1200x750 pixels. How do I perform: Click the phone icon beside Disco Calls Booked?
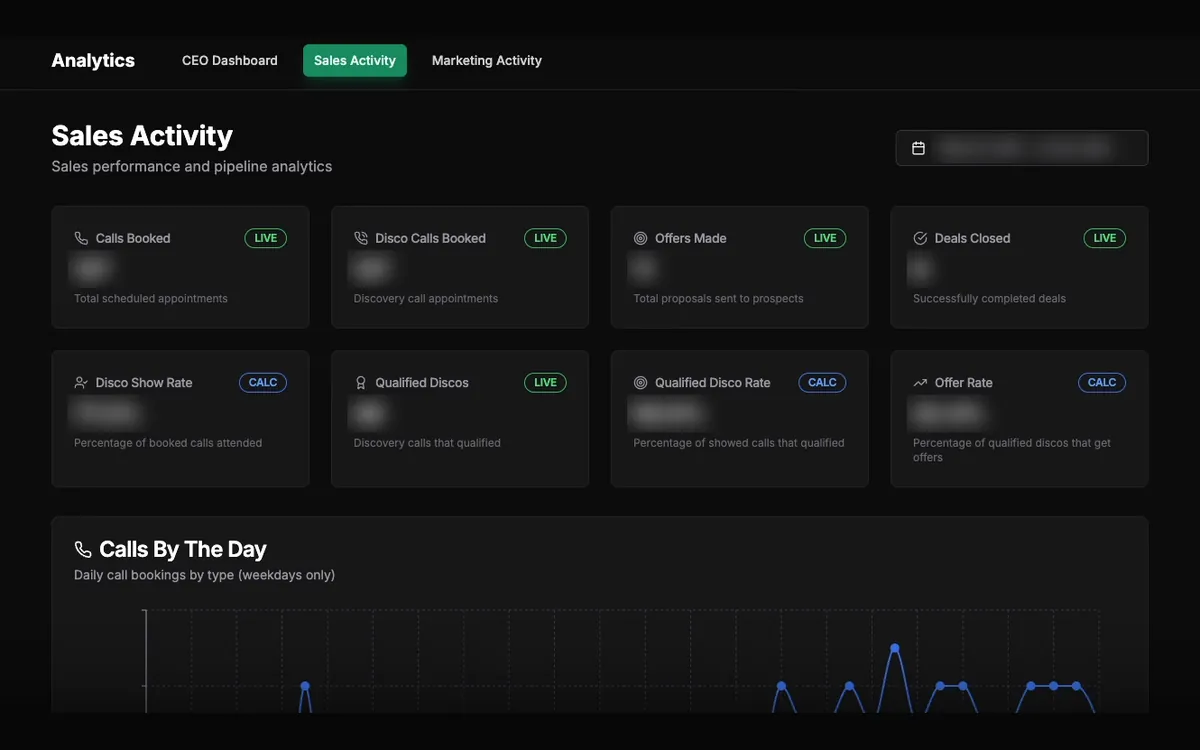361,238
